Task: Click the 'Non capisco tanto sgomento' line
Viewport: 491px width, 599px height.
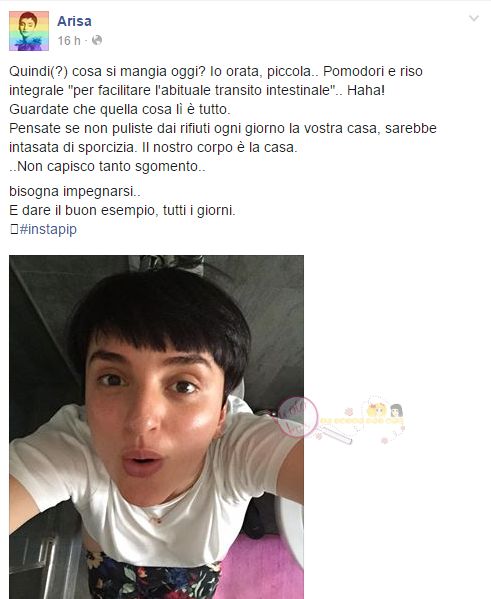Action: point(107,167)
